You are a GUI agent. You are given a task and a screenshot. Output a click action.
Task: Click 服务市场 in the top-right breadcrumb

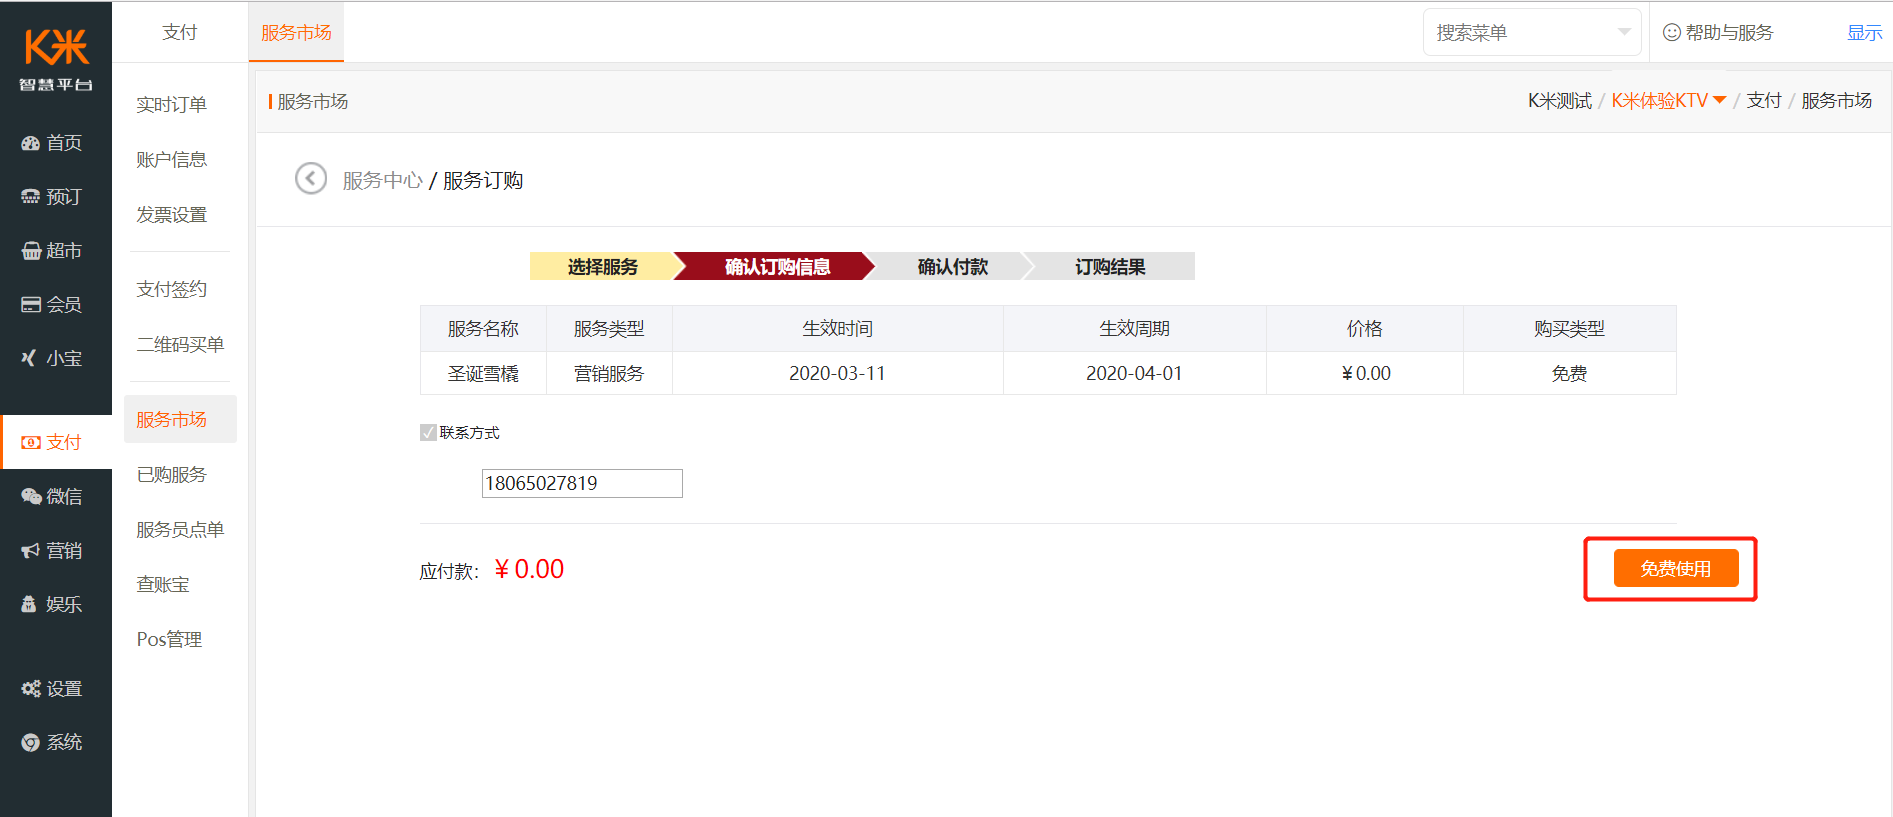click(1836, 101)
